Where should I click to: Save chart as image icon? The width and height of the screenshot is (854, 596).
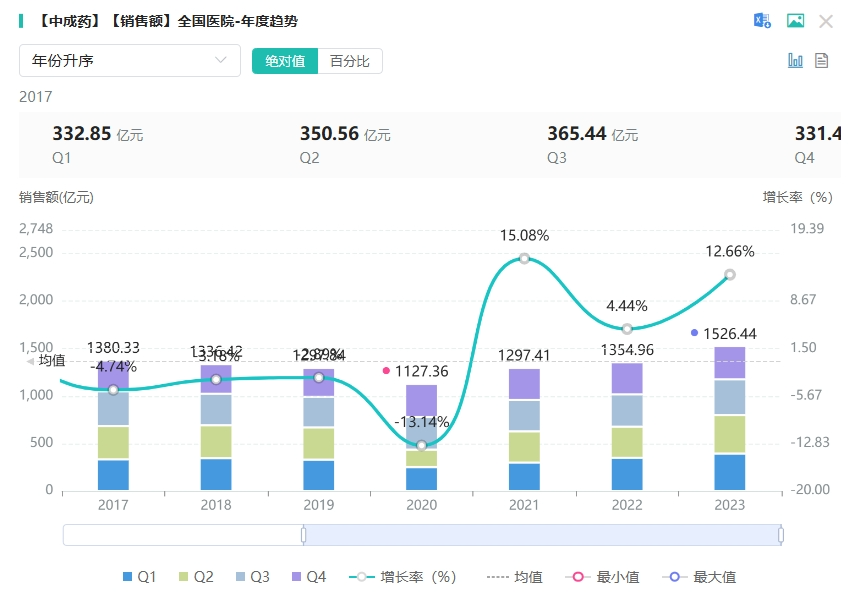(x=795, y=21)
